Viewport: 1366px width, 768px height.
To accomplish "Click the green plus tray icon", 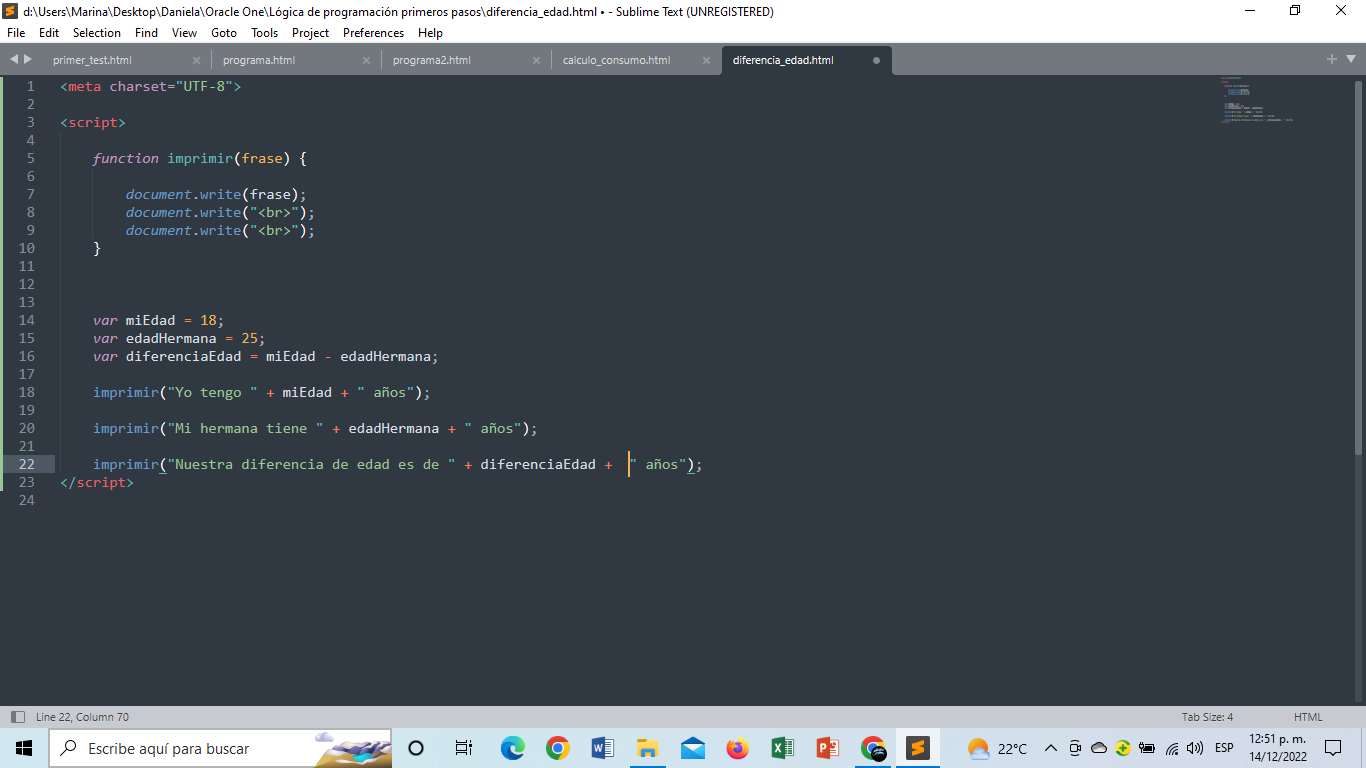I will [x=1123, y=748].
